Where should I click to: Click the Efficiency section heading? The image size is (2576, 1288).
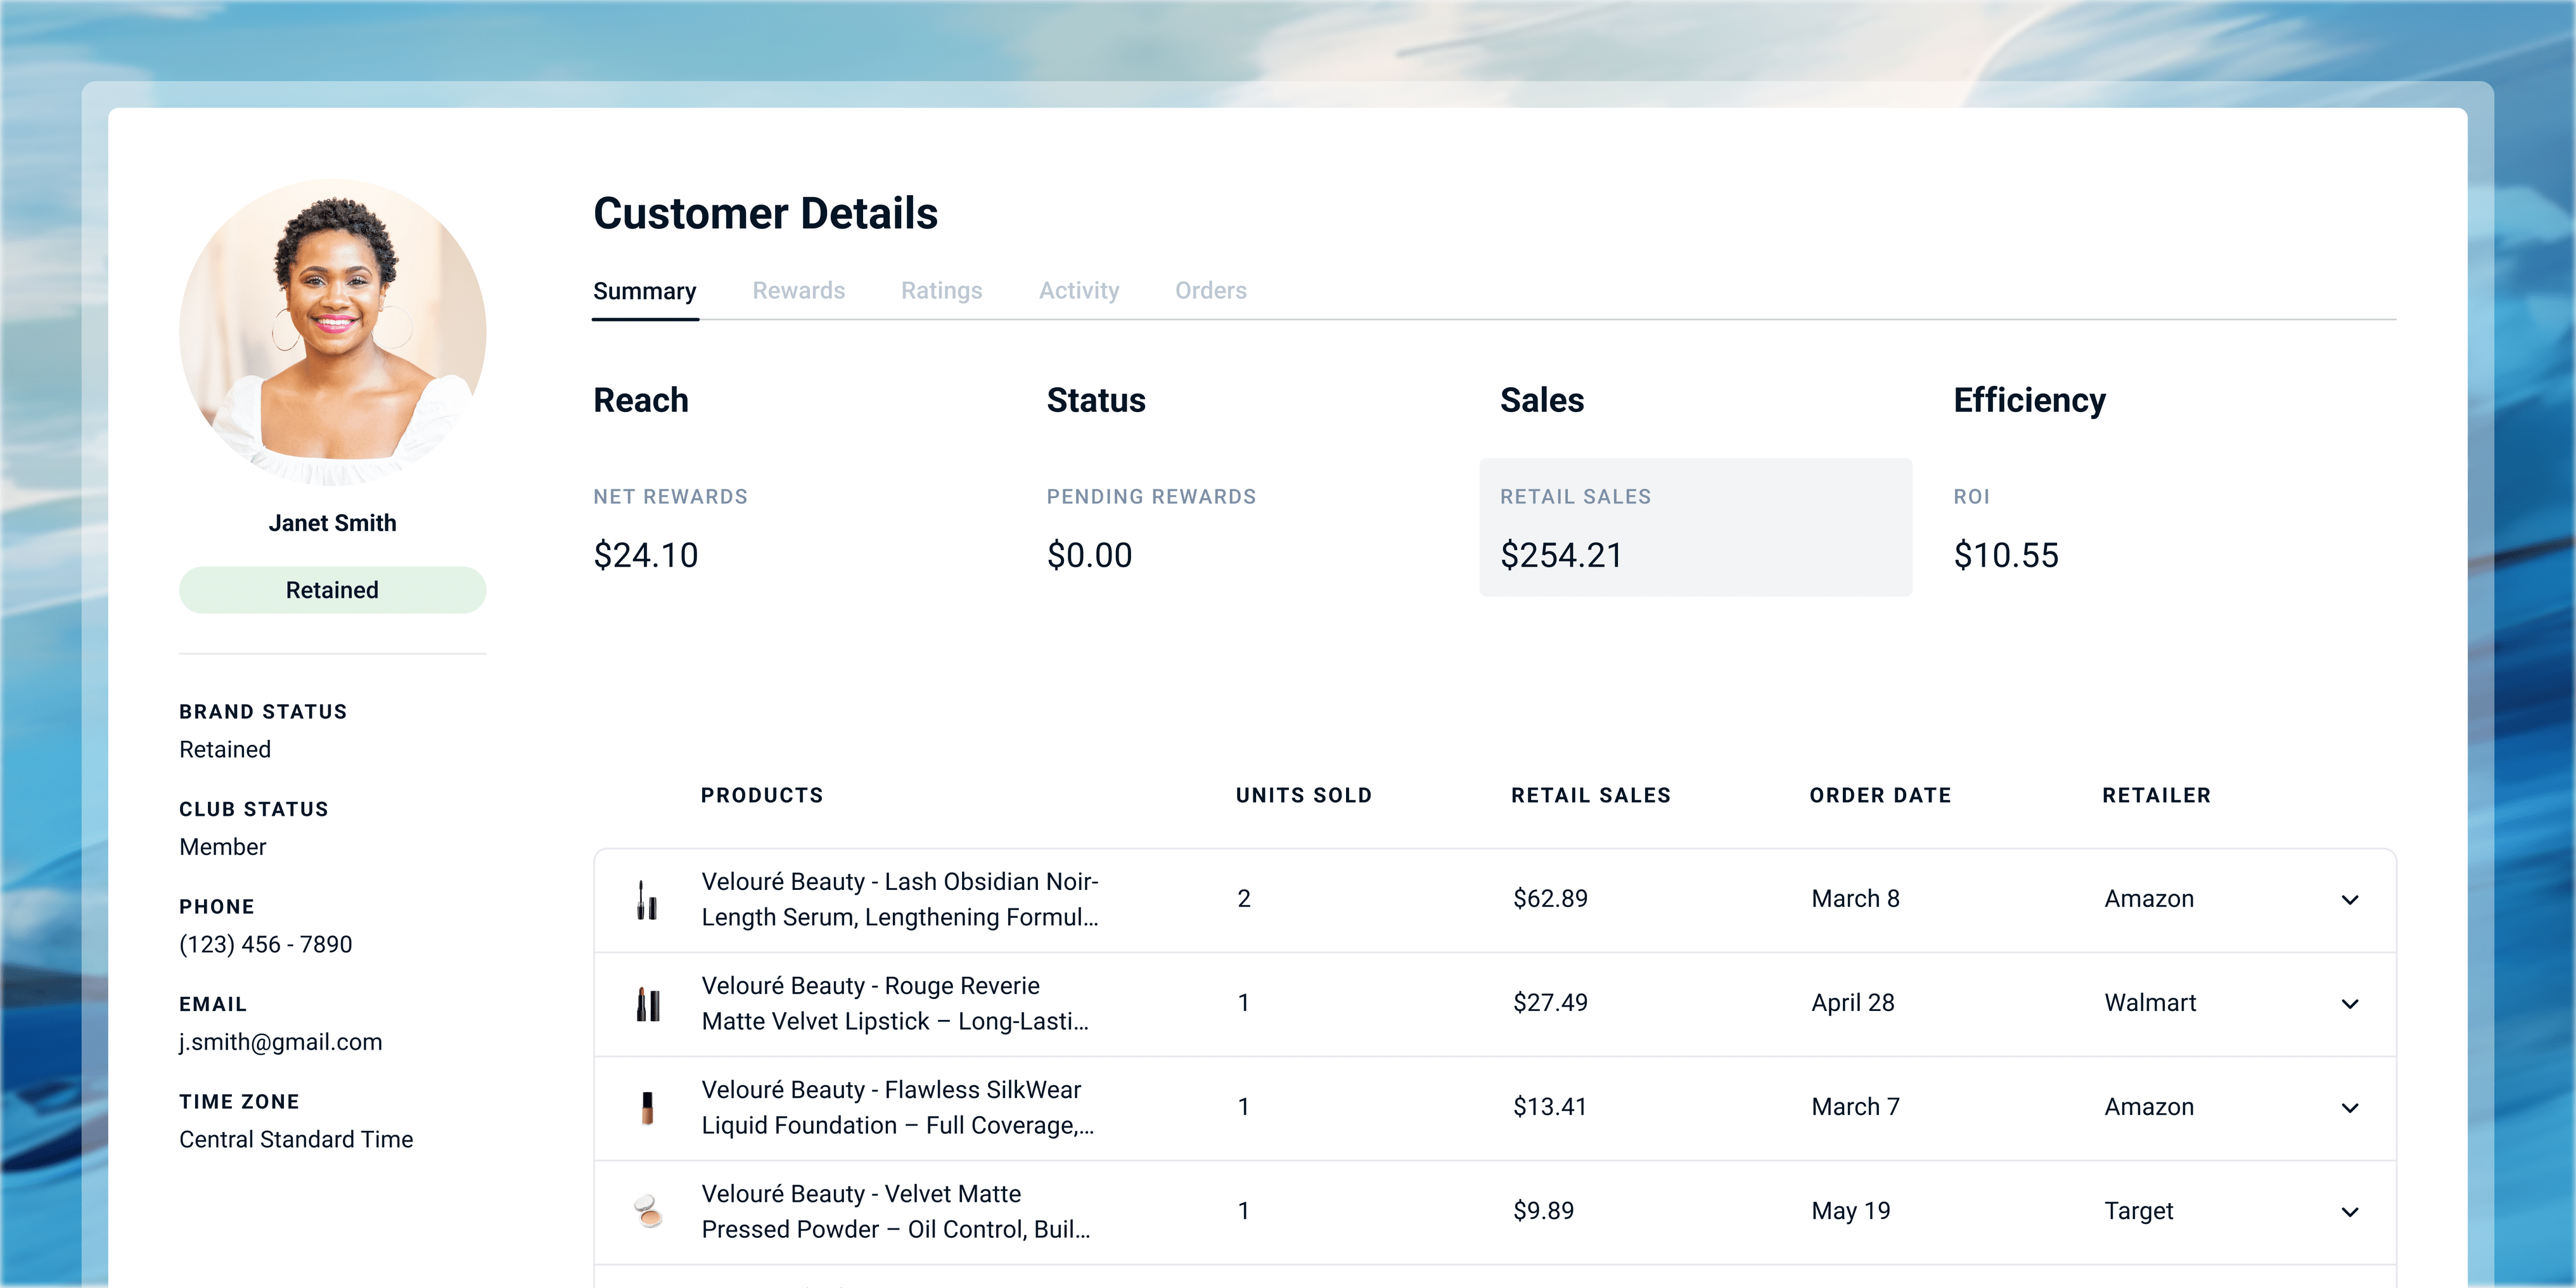[x=2030, y=400]
